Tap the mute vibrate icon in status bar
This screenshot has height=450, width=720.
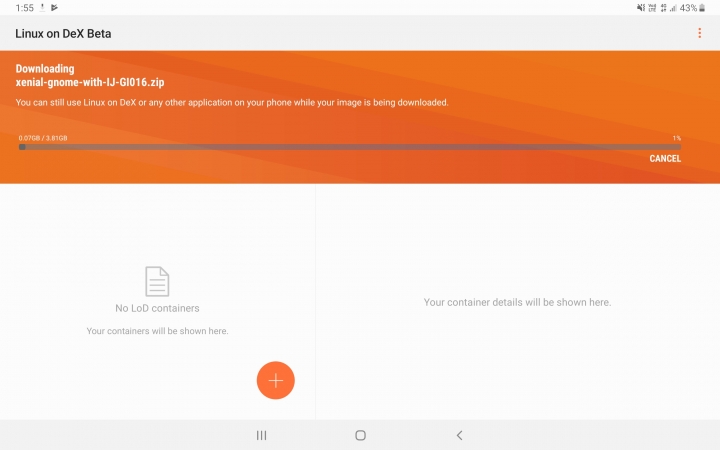click(641, 8)
